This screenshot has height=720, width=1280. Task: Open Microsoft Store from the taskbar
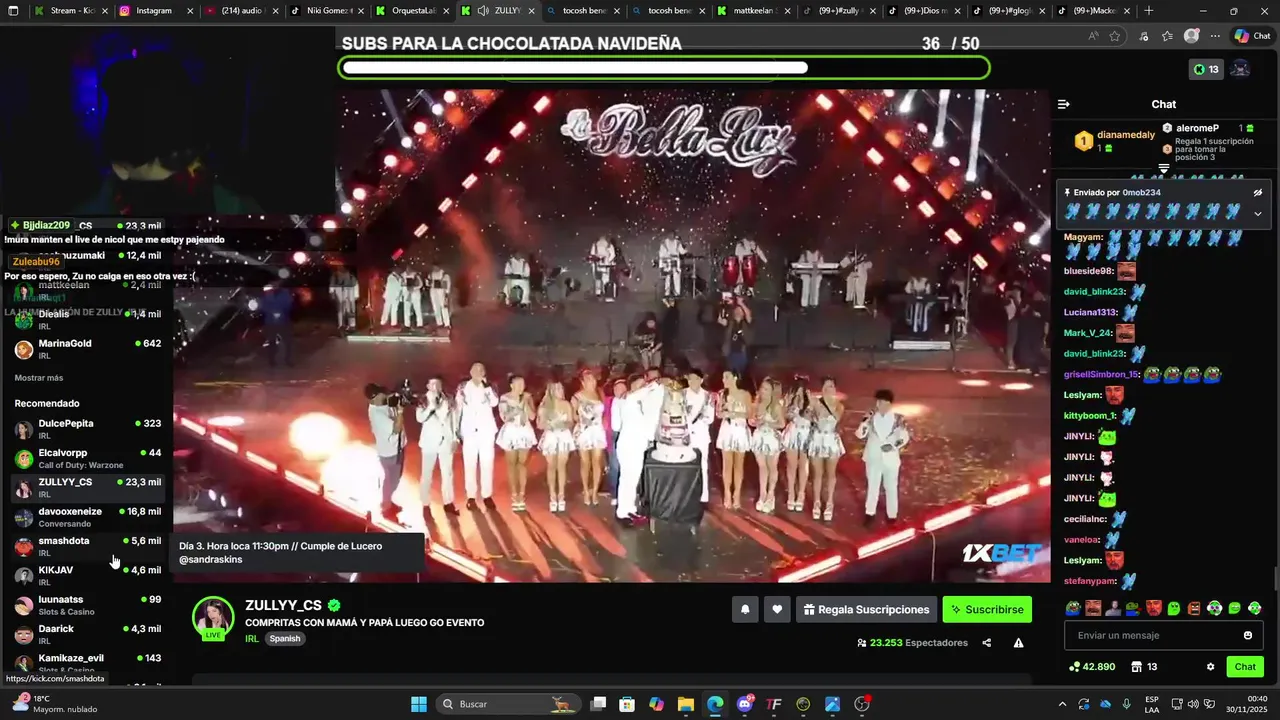pos(627,704)
